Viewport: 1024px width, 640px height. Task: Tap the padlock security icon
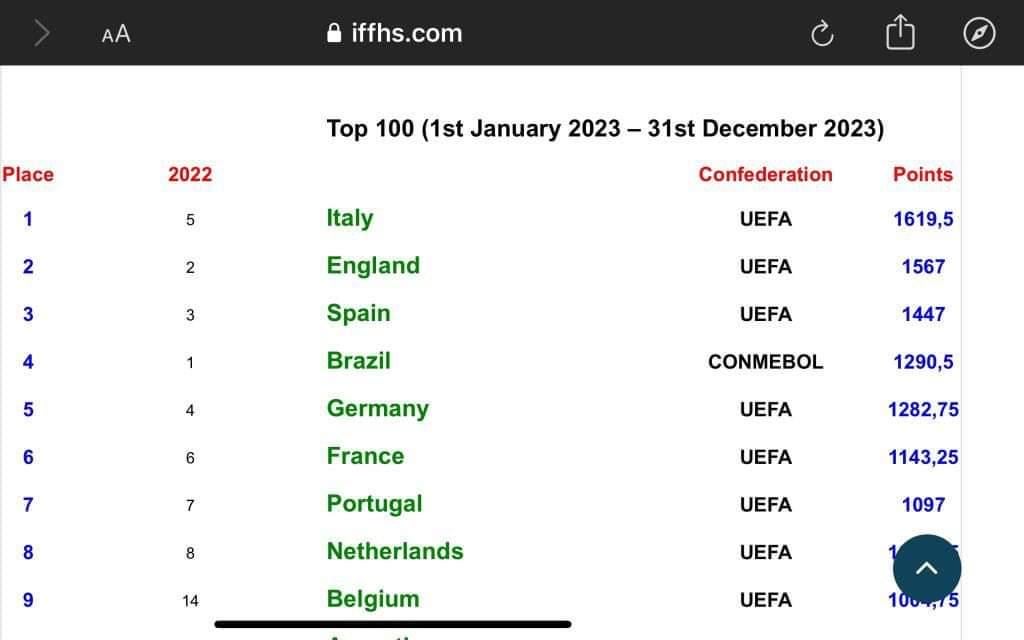pos(334,33)
